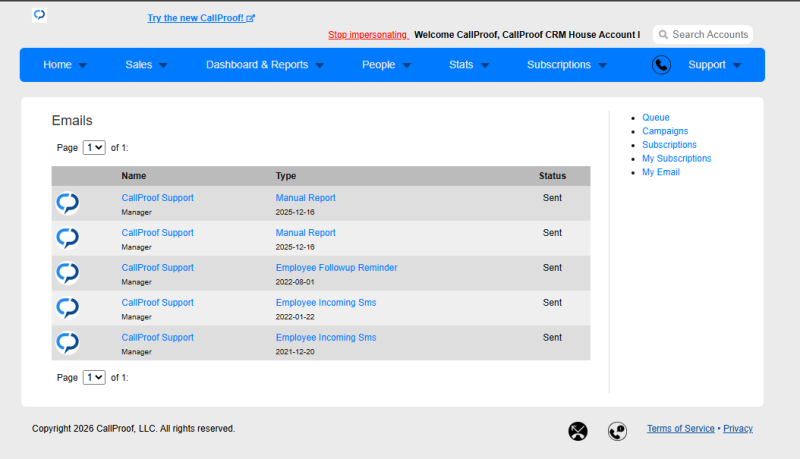The height and width of the screenshot is (459, 800).
Task: Click the Name column header
Action: pyautogui.click(x=134, y=176)
